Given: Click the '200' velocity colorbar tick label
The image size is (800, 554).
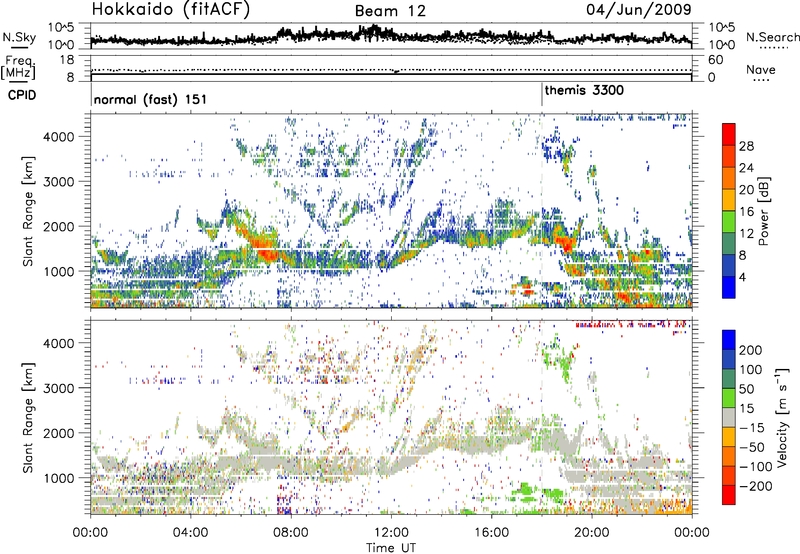Looking at the screenshot, I should click(751, 350).
